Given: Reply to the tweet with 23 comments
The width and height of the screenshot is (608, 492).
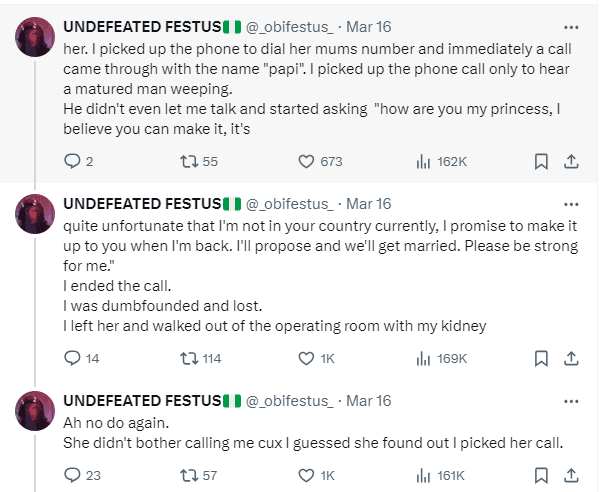Looking at the screenshot, I should click(x=72, y=475).
